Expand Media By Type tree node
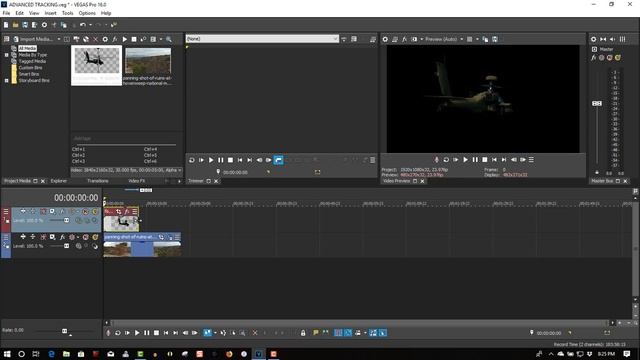The height and width of the screenshot is (360, 640). pos(7,55)
